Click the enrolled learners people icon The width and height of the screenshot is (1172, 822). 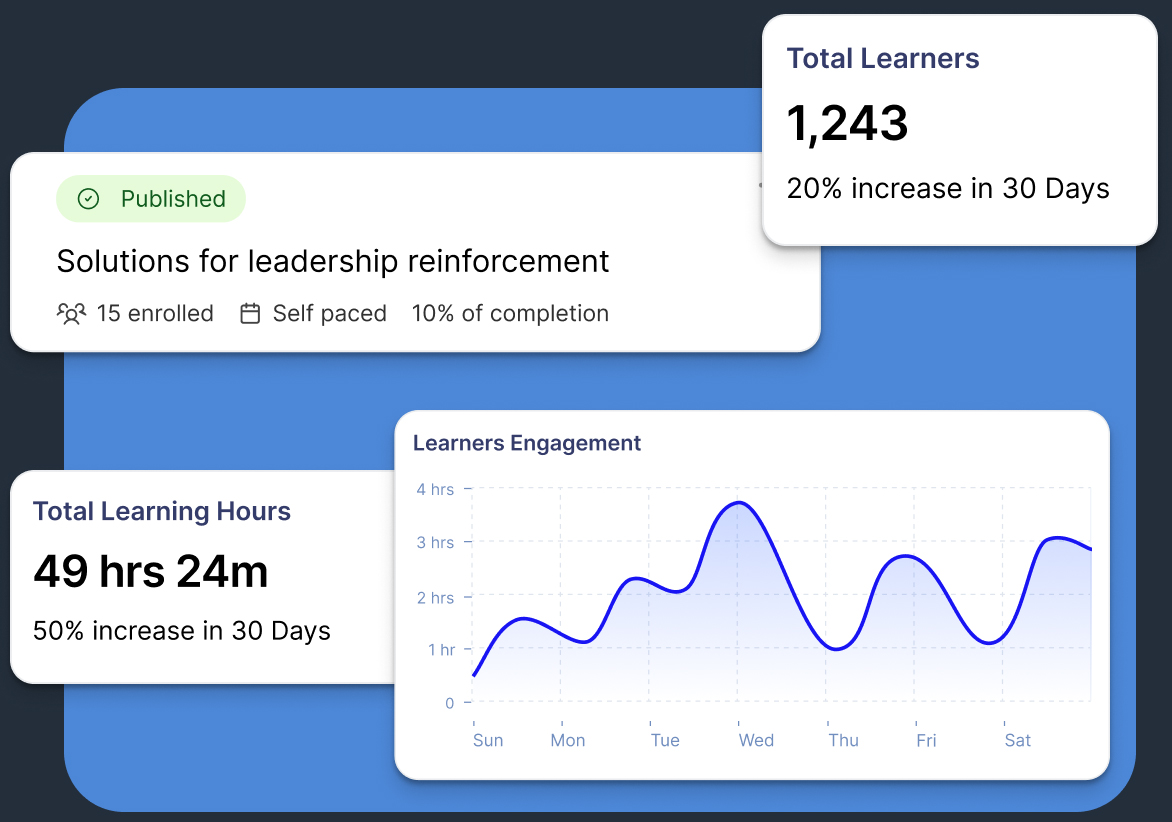(x=71, y=314)
